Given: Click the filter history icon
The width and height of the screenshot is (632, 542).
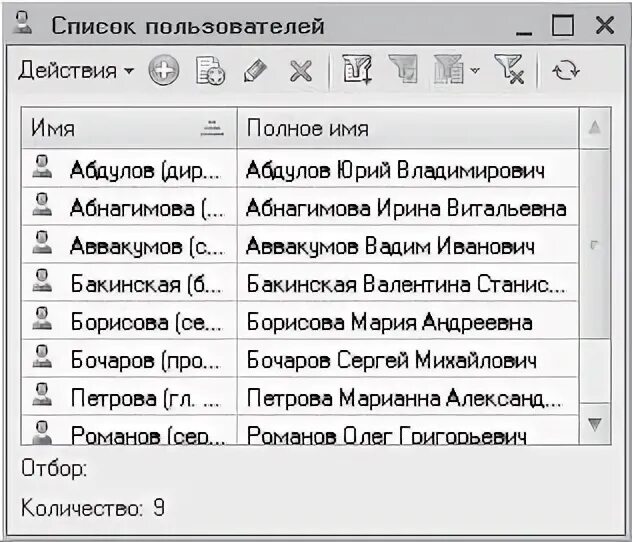Looking at the screenshot, I should [449, 70].
